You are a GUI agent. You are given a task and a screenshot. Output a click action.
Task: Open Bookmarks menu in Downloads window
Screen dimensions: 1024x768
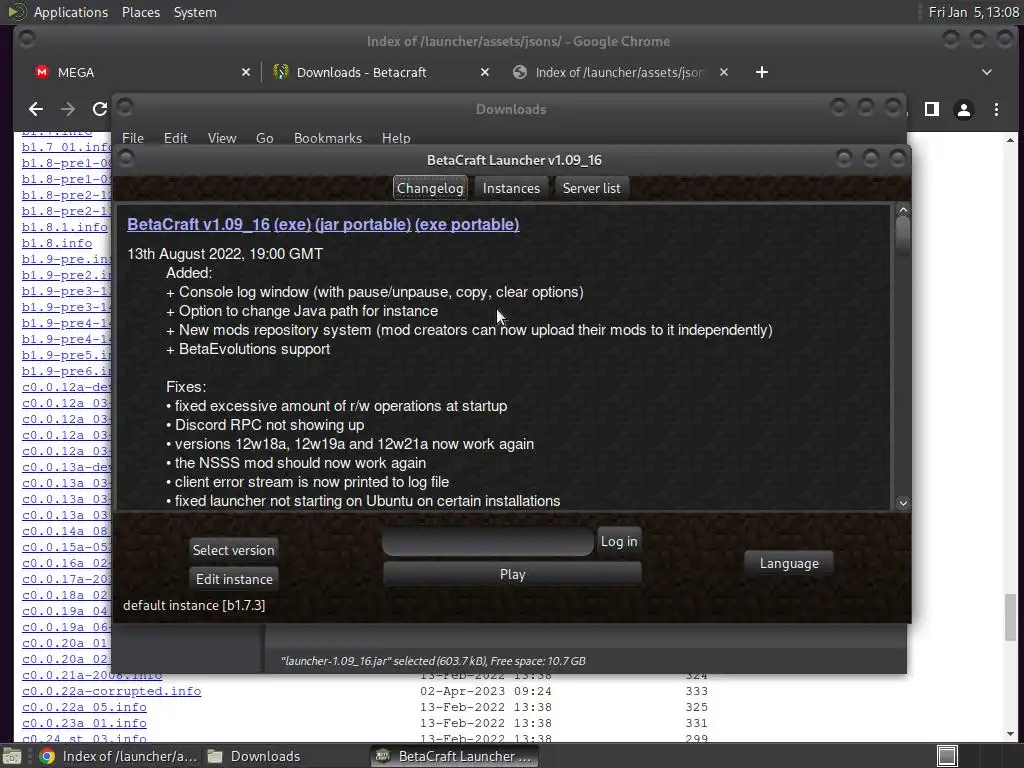pos(327,138)
